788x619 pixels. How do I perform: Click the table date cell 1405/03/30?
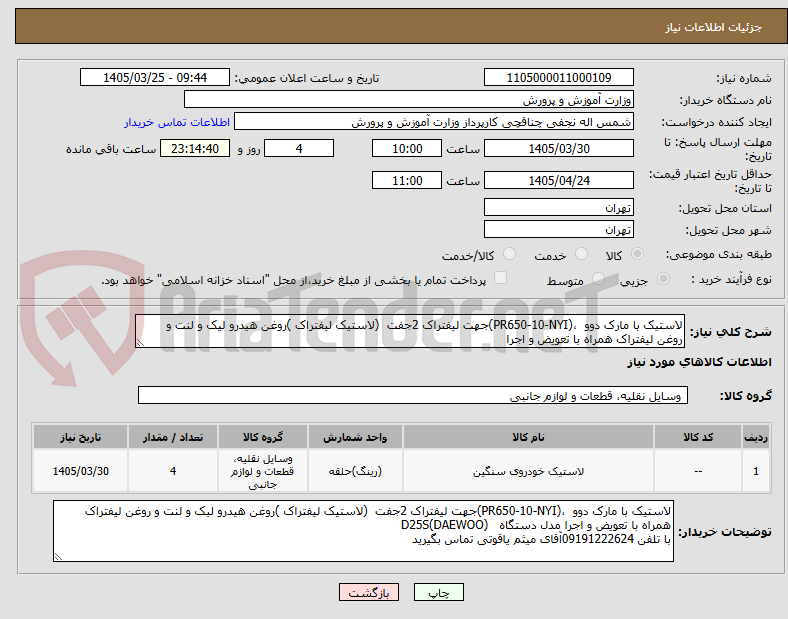pyautogui.click(x=80, y=471)
